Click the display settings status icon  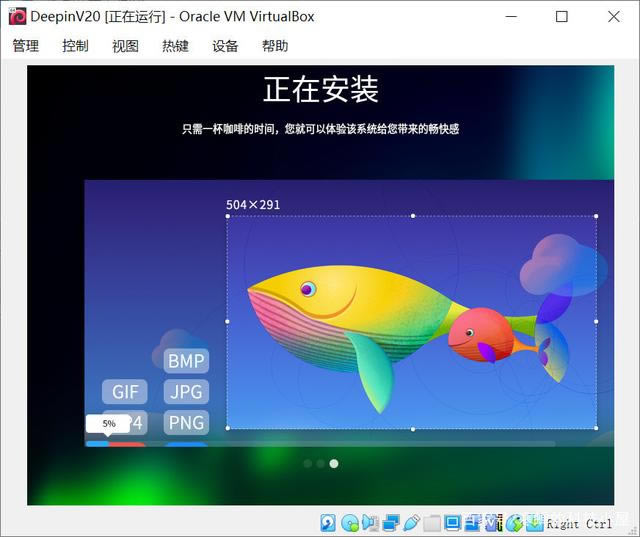coord(453,523)
